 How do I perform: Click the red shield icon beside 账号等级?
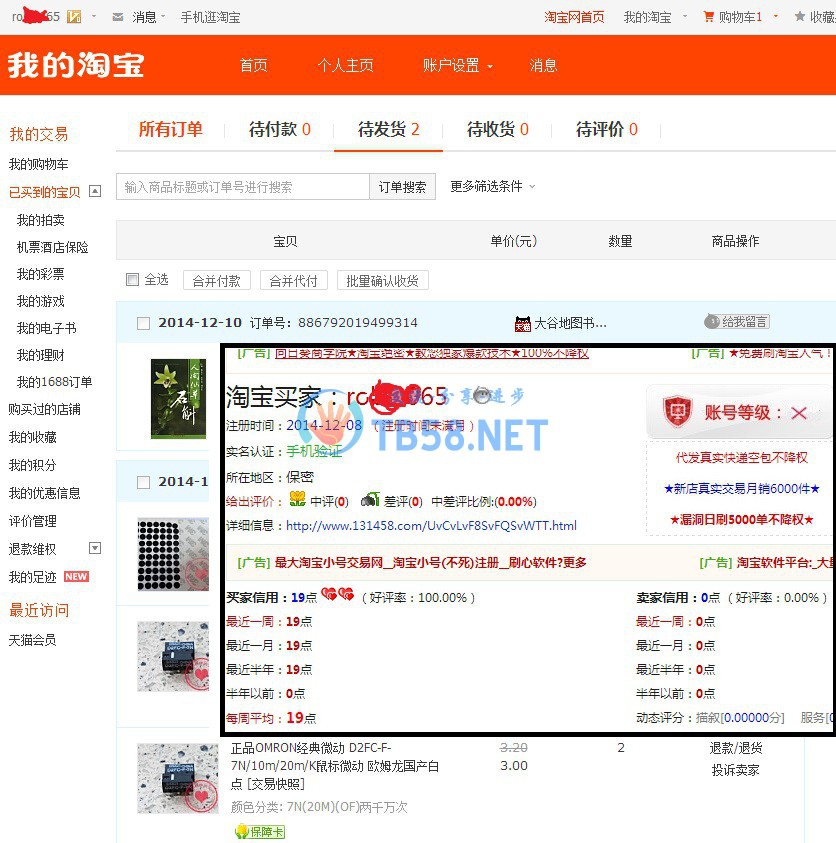[x=677, y=412]
